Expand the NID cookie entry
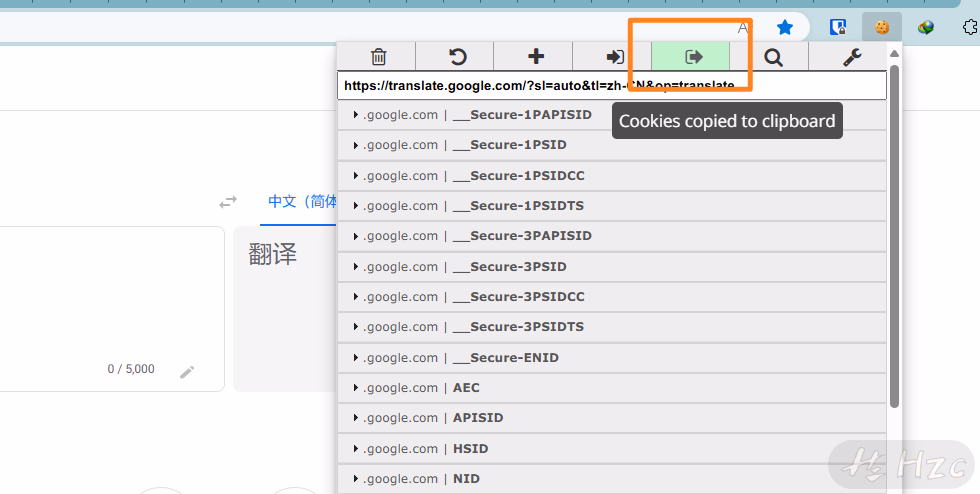 (612, 479)
